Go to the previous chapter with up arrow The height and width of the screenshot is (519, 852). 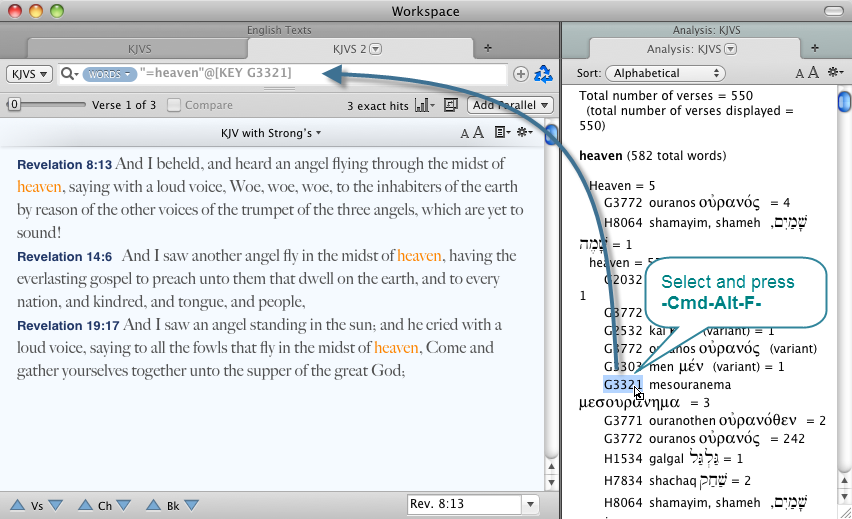[84, 505]
